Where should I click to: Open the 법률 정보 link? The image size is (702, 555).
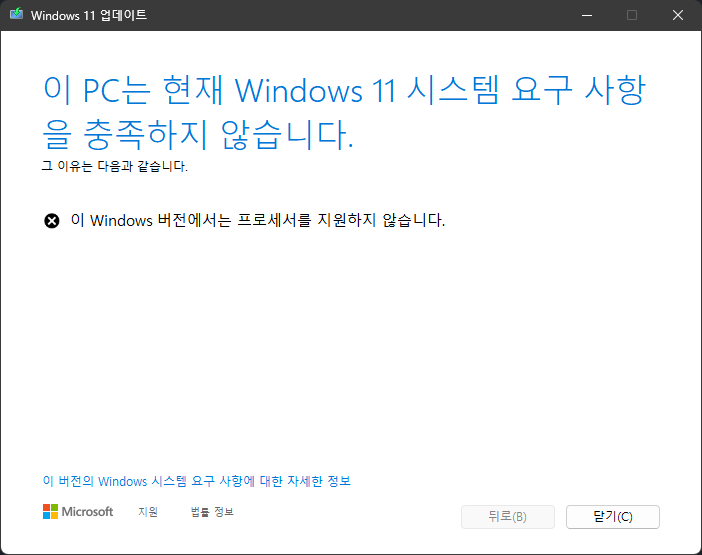coord(212,512)
